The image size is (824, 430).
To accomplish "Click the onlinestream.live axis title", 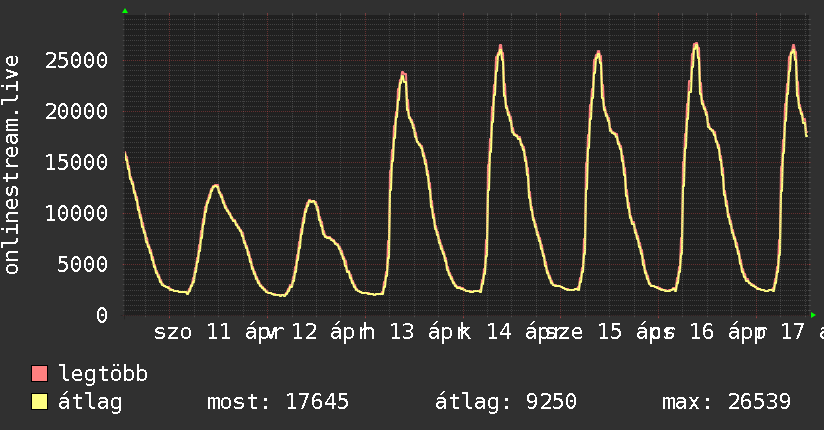I will [12, 165].
